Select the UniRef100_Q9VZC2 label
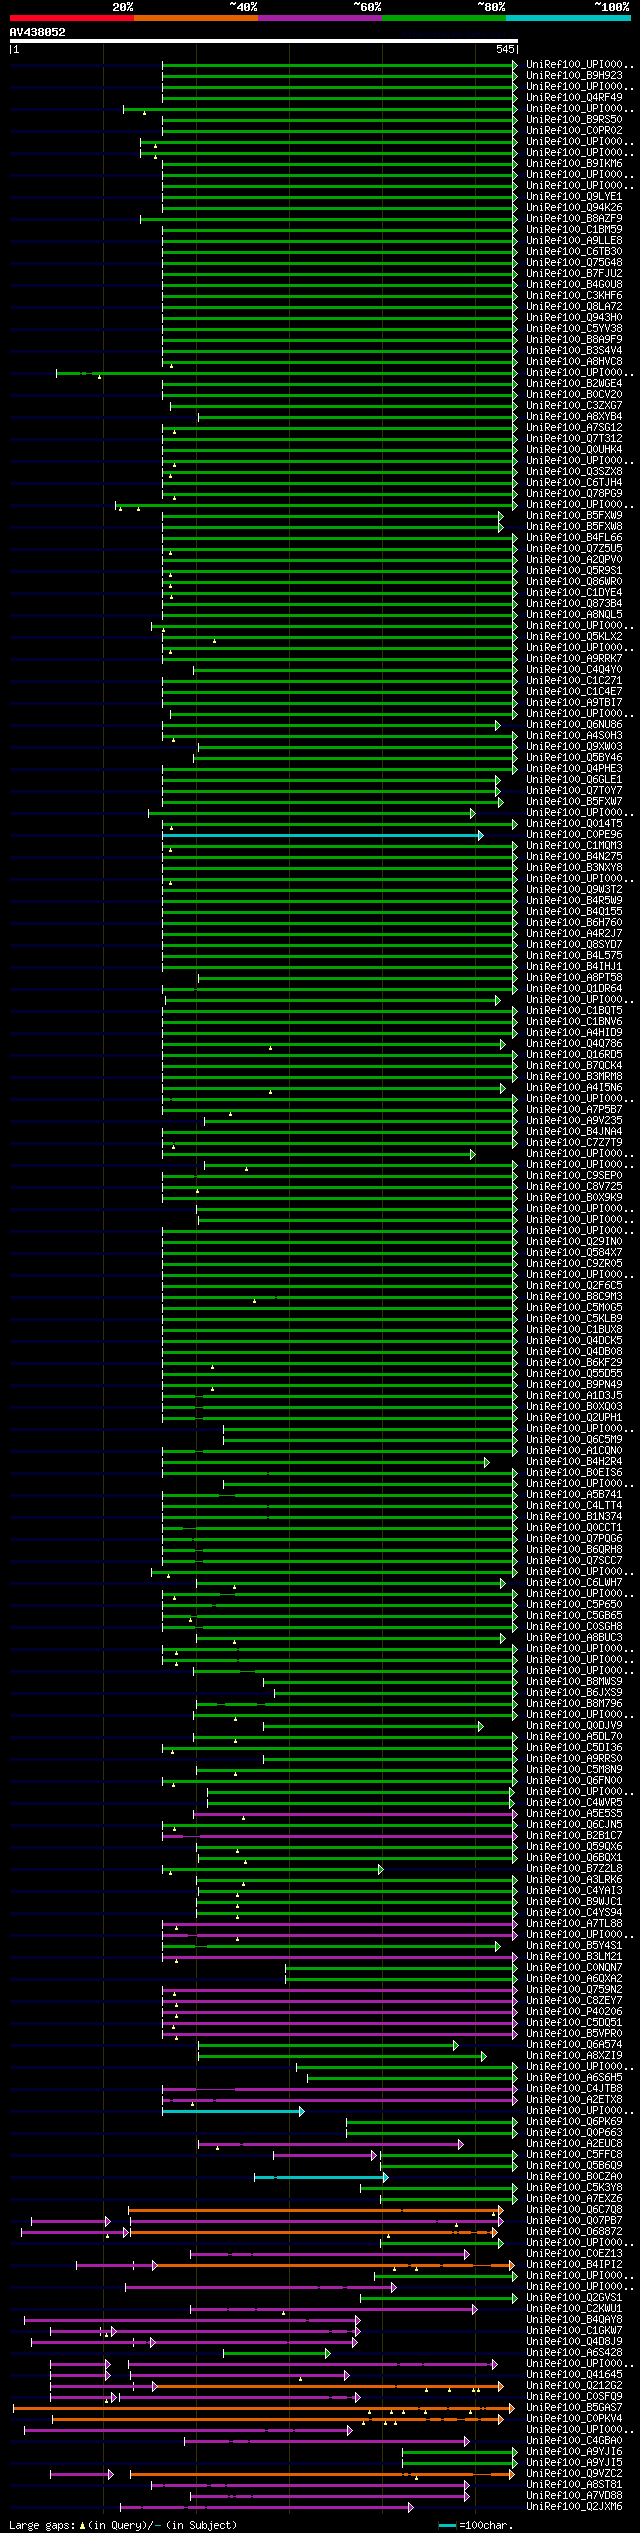Viewport: 640px width, 2533px height. tap(574, 2473)
